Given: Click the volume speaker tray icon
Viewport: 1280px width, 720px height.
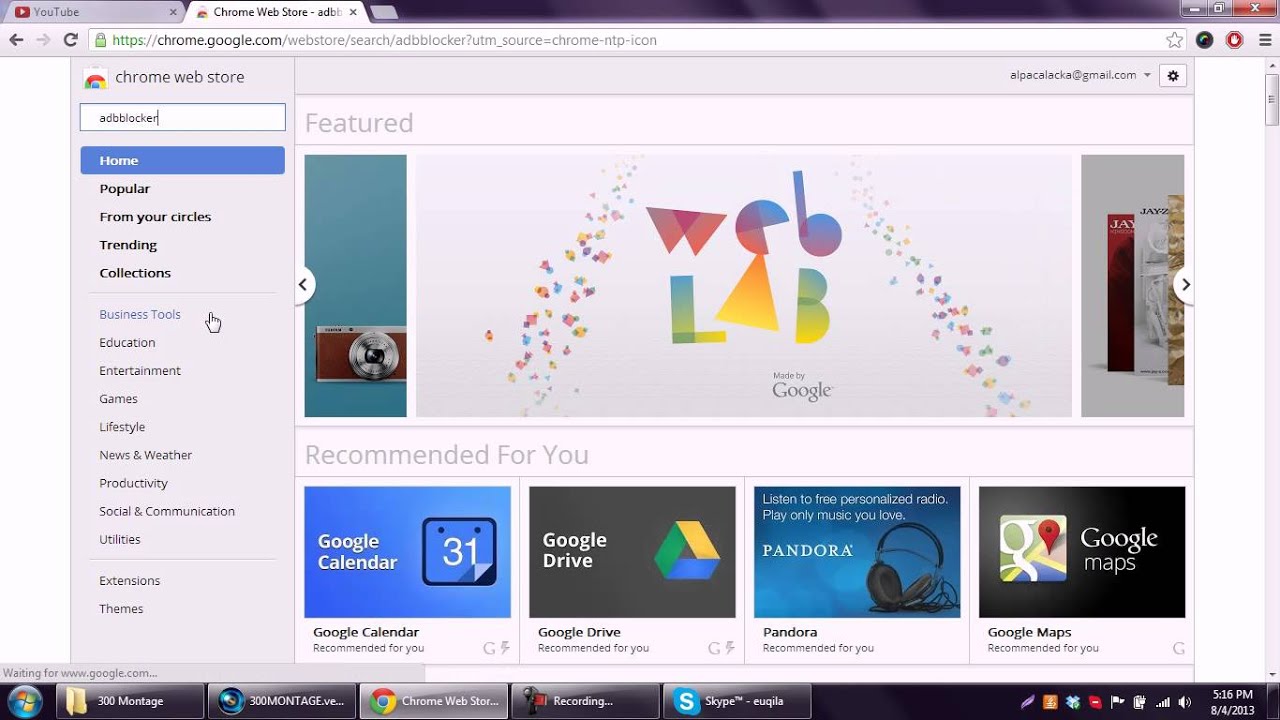Looking at the screenshot, I should click(x=1184, y=702).
